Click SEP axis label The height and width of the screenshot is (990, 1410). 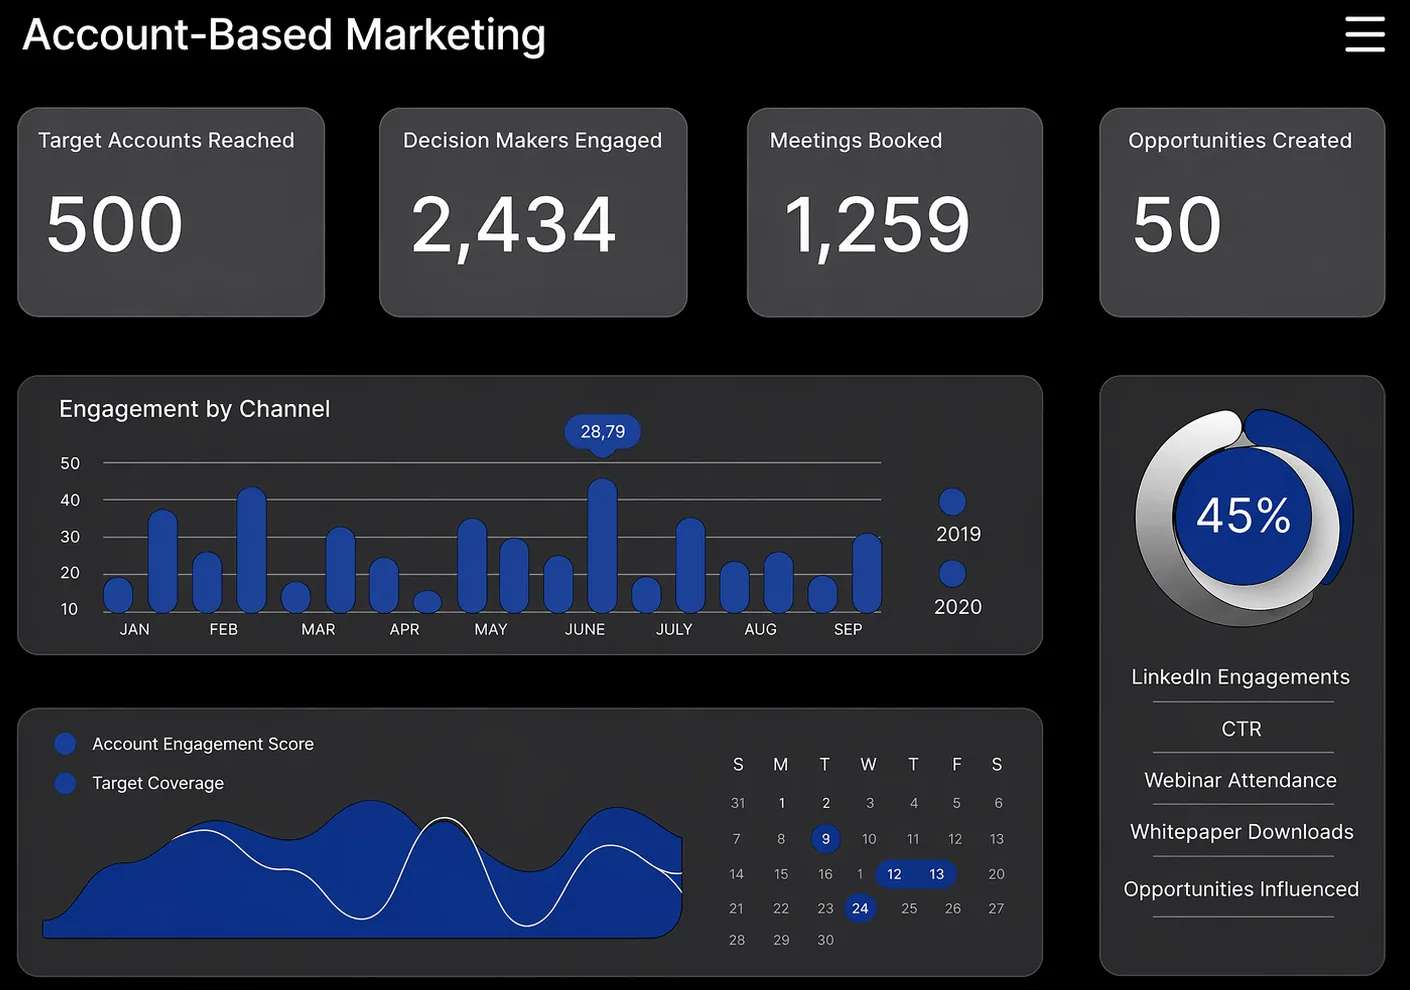click(848, 629)
